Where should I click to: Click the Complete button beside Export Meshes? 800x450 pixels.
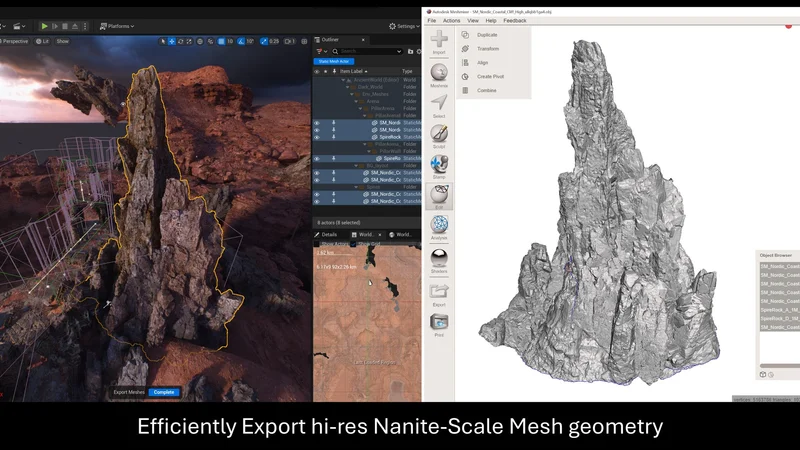164,392
